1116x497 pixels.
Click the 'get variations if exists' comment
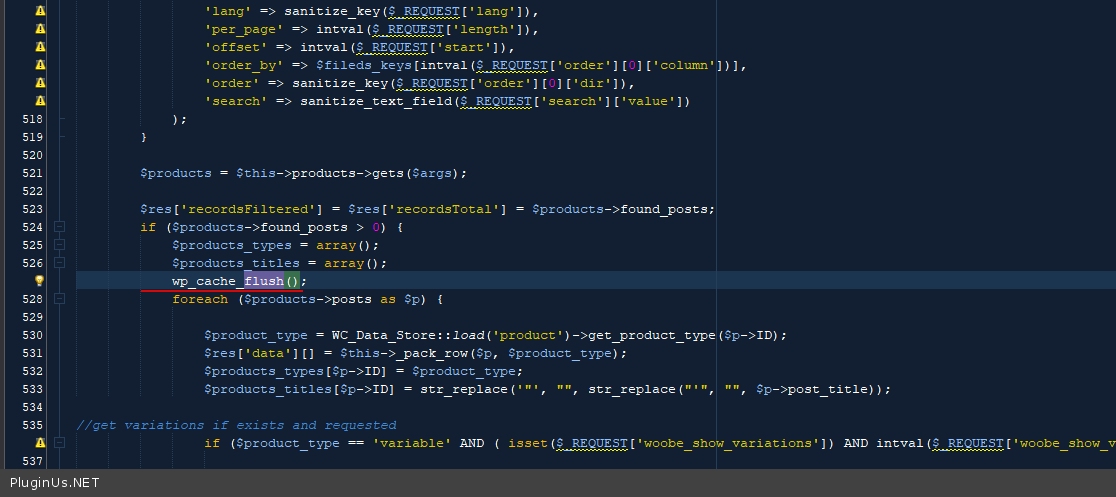236,425
